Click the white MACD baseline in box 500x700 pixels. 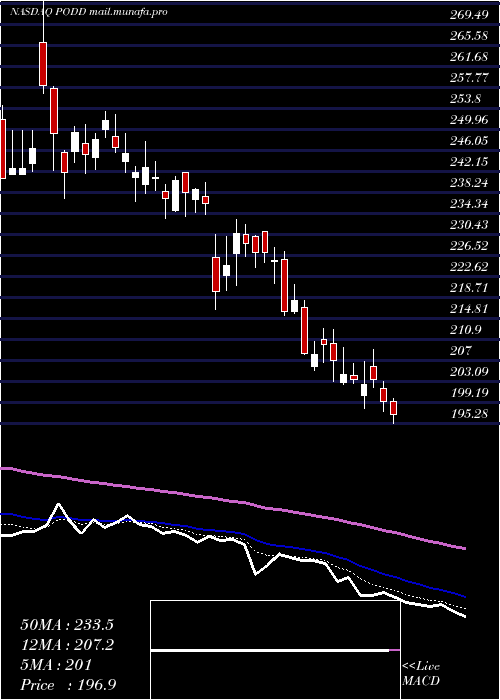tap(270, 650)
